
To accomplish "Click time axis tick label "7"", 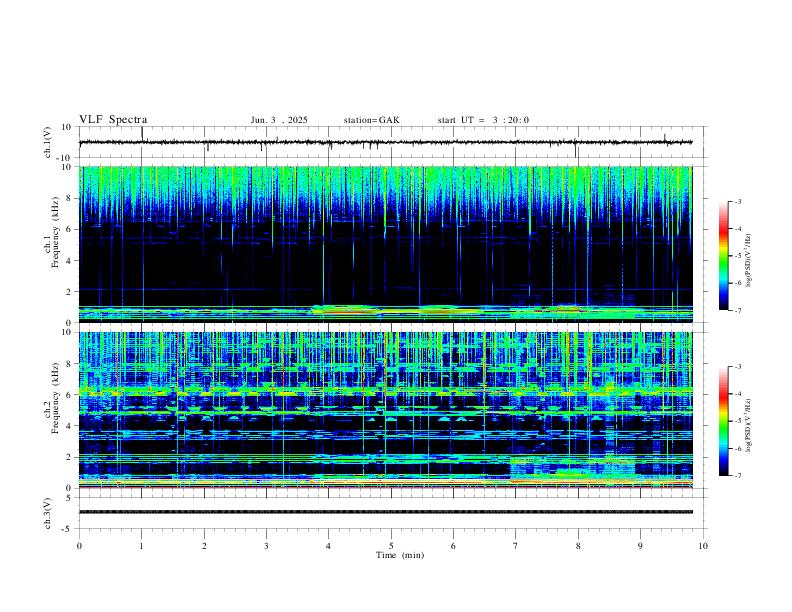I will [x=516, y=546].
